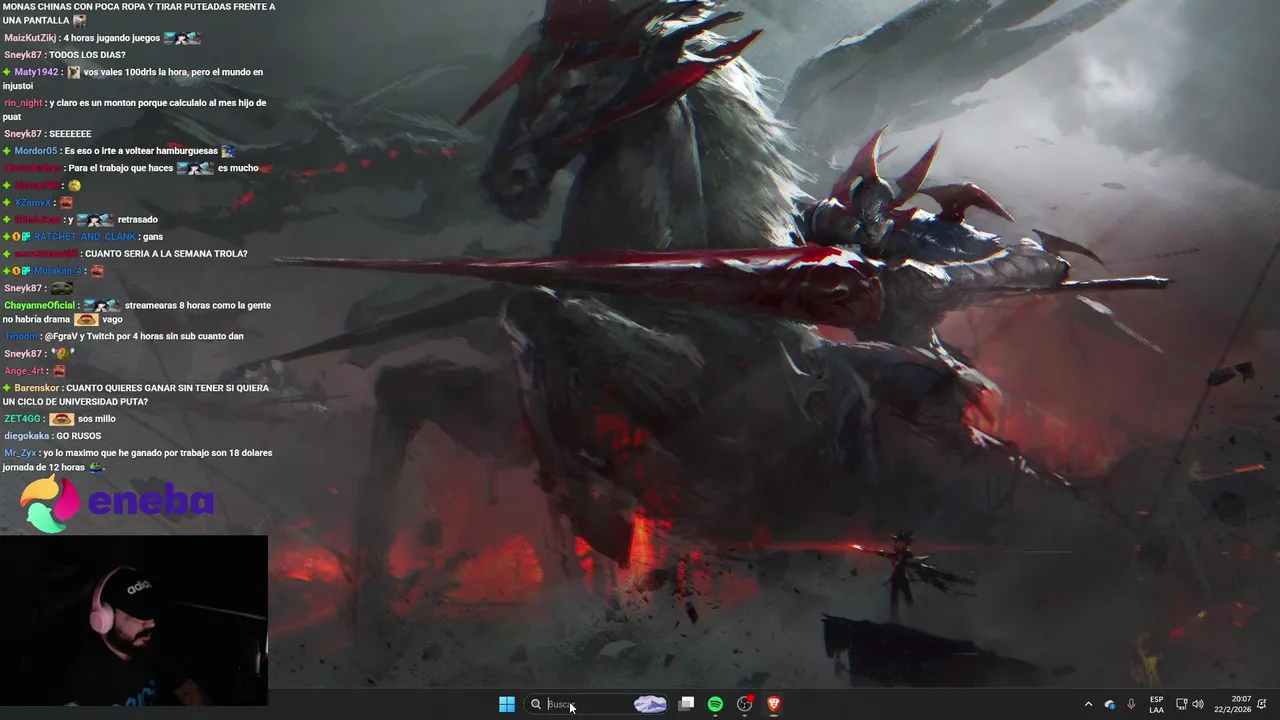Screen dimensions: 1280x720
Task: Click the eneba sponsor logo
Action: pos(118,503)
